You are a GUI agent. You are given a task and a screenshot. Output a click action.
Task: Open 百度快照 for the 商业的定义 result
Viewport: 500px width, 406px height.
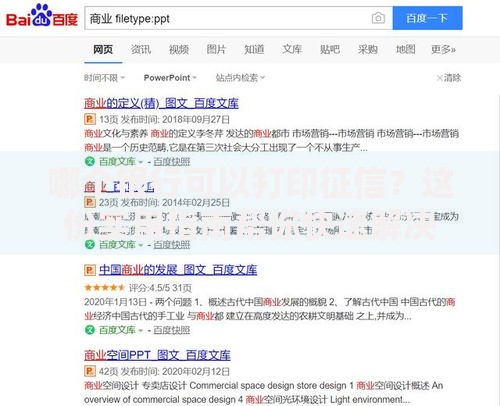click(x=171, y=162)
